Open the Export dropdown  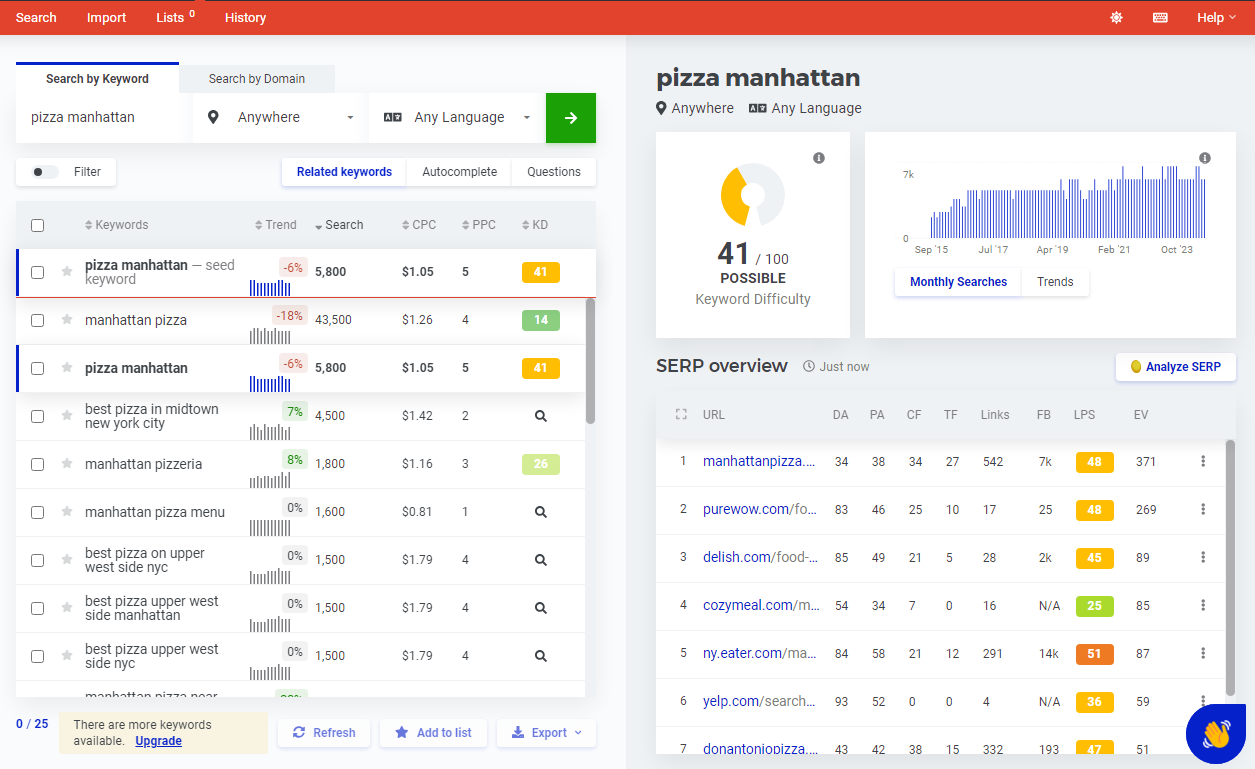(546, 733)
